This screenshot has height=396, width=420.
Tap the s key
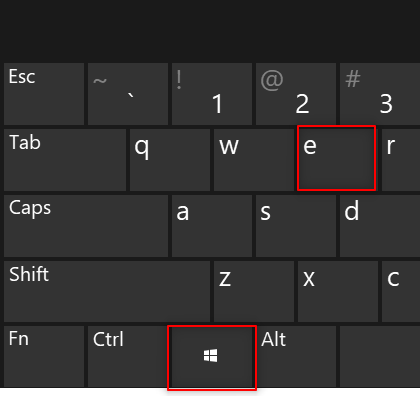(x=296, y=226)
